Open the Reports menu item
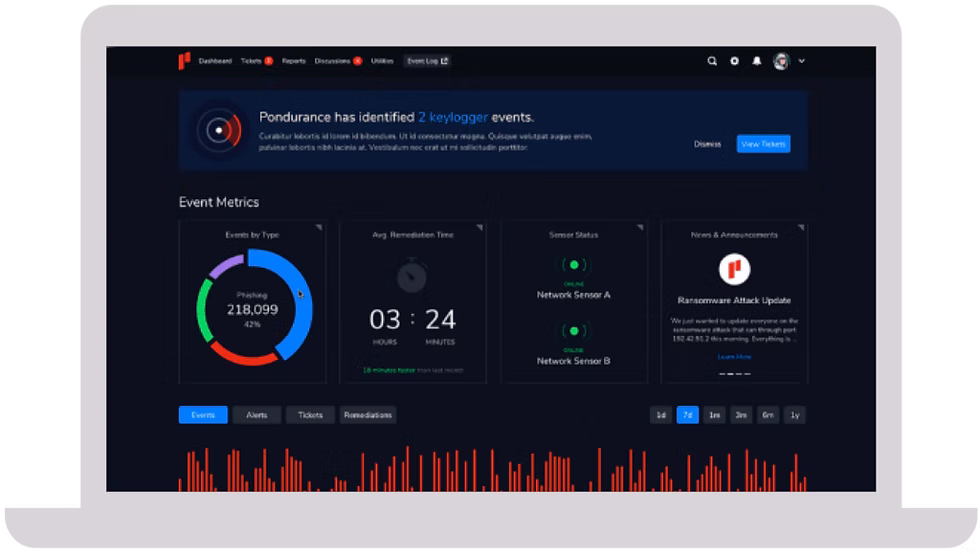The image size is (980, 554). click(293, 61)
